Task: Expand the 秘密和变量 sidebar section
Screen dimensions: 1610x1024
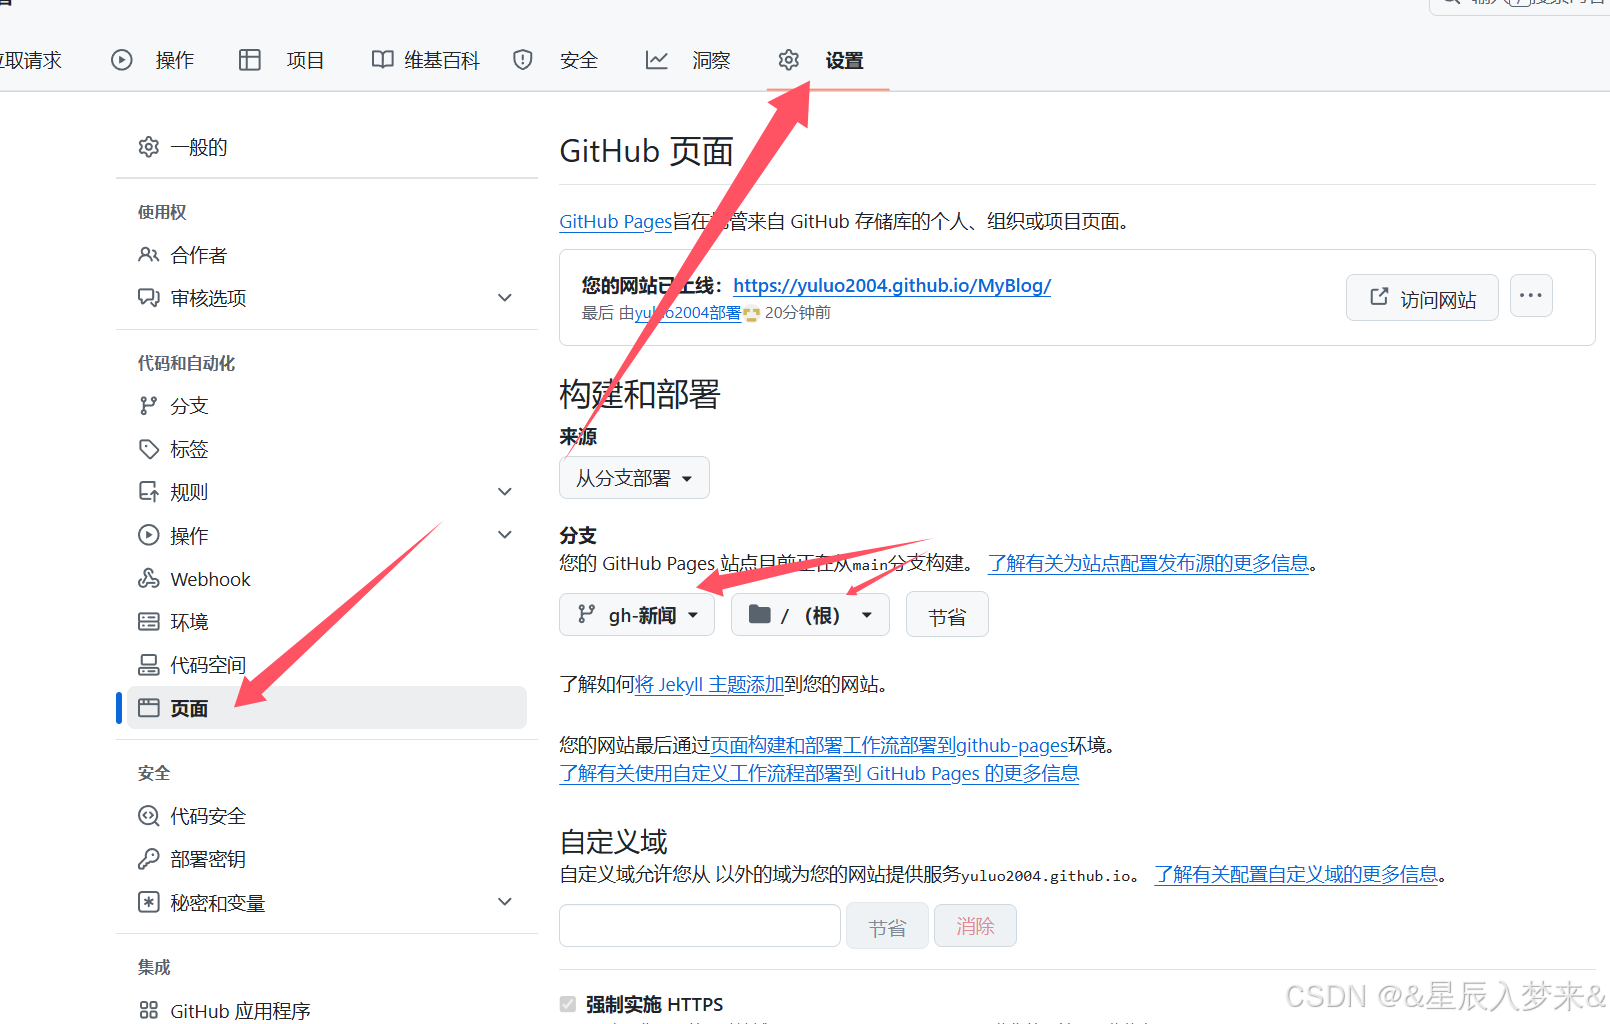Action: coord(505,901)
